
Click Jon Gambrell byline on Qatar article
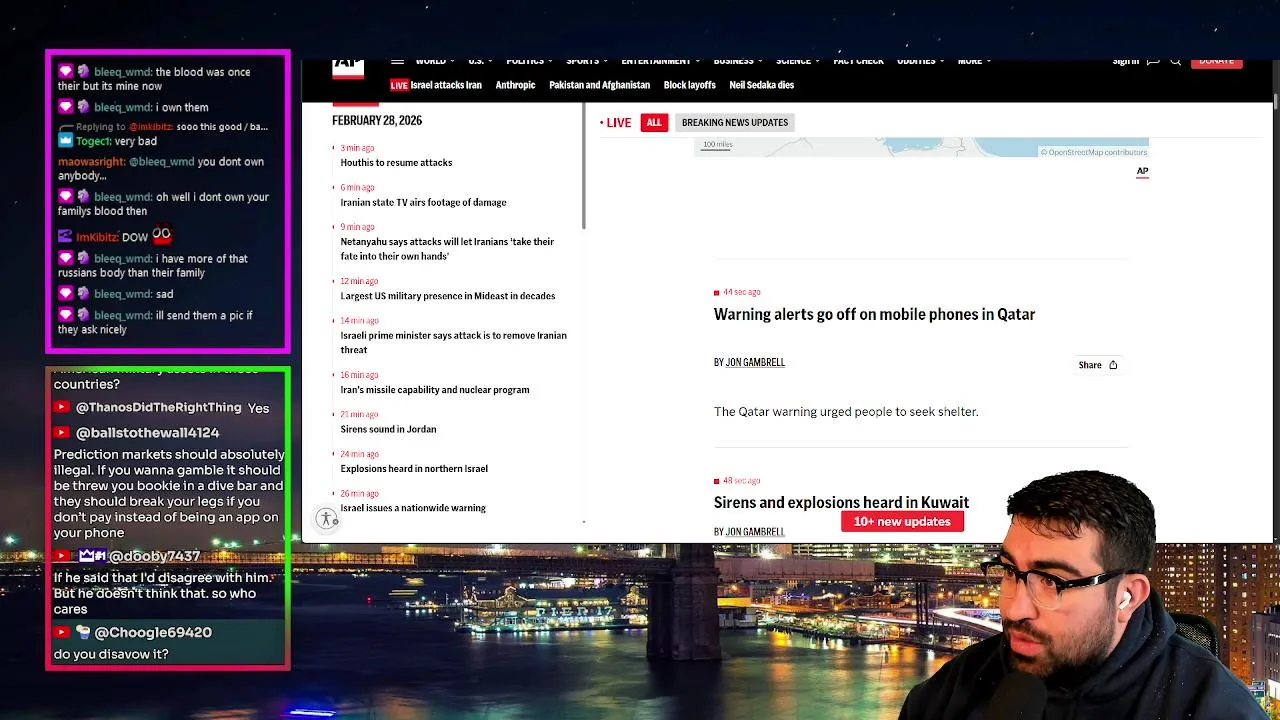click(755, 362)
